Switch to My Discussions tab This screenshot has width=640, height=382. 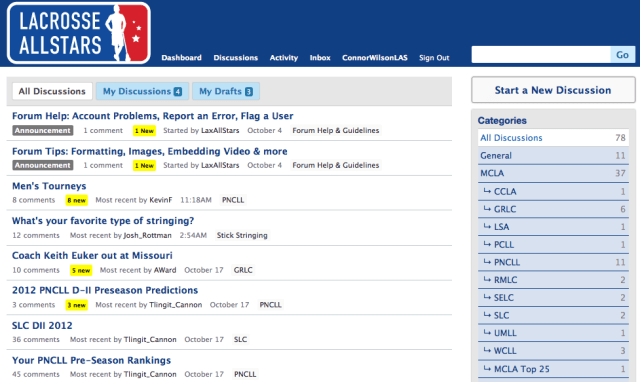pos(142,91)
